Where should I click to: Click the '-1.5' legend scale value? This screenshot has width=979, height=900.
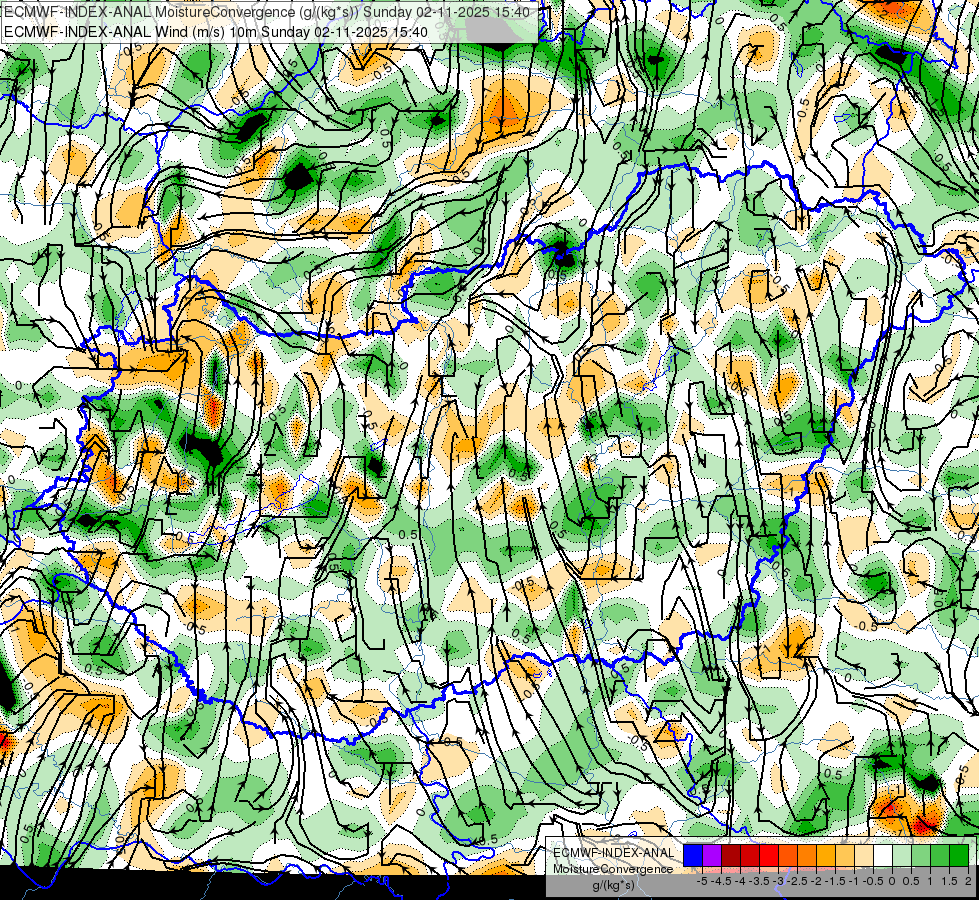coord(835,881)
